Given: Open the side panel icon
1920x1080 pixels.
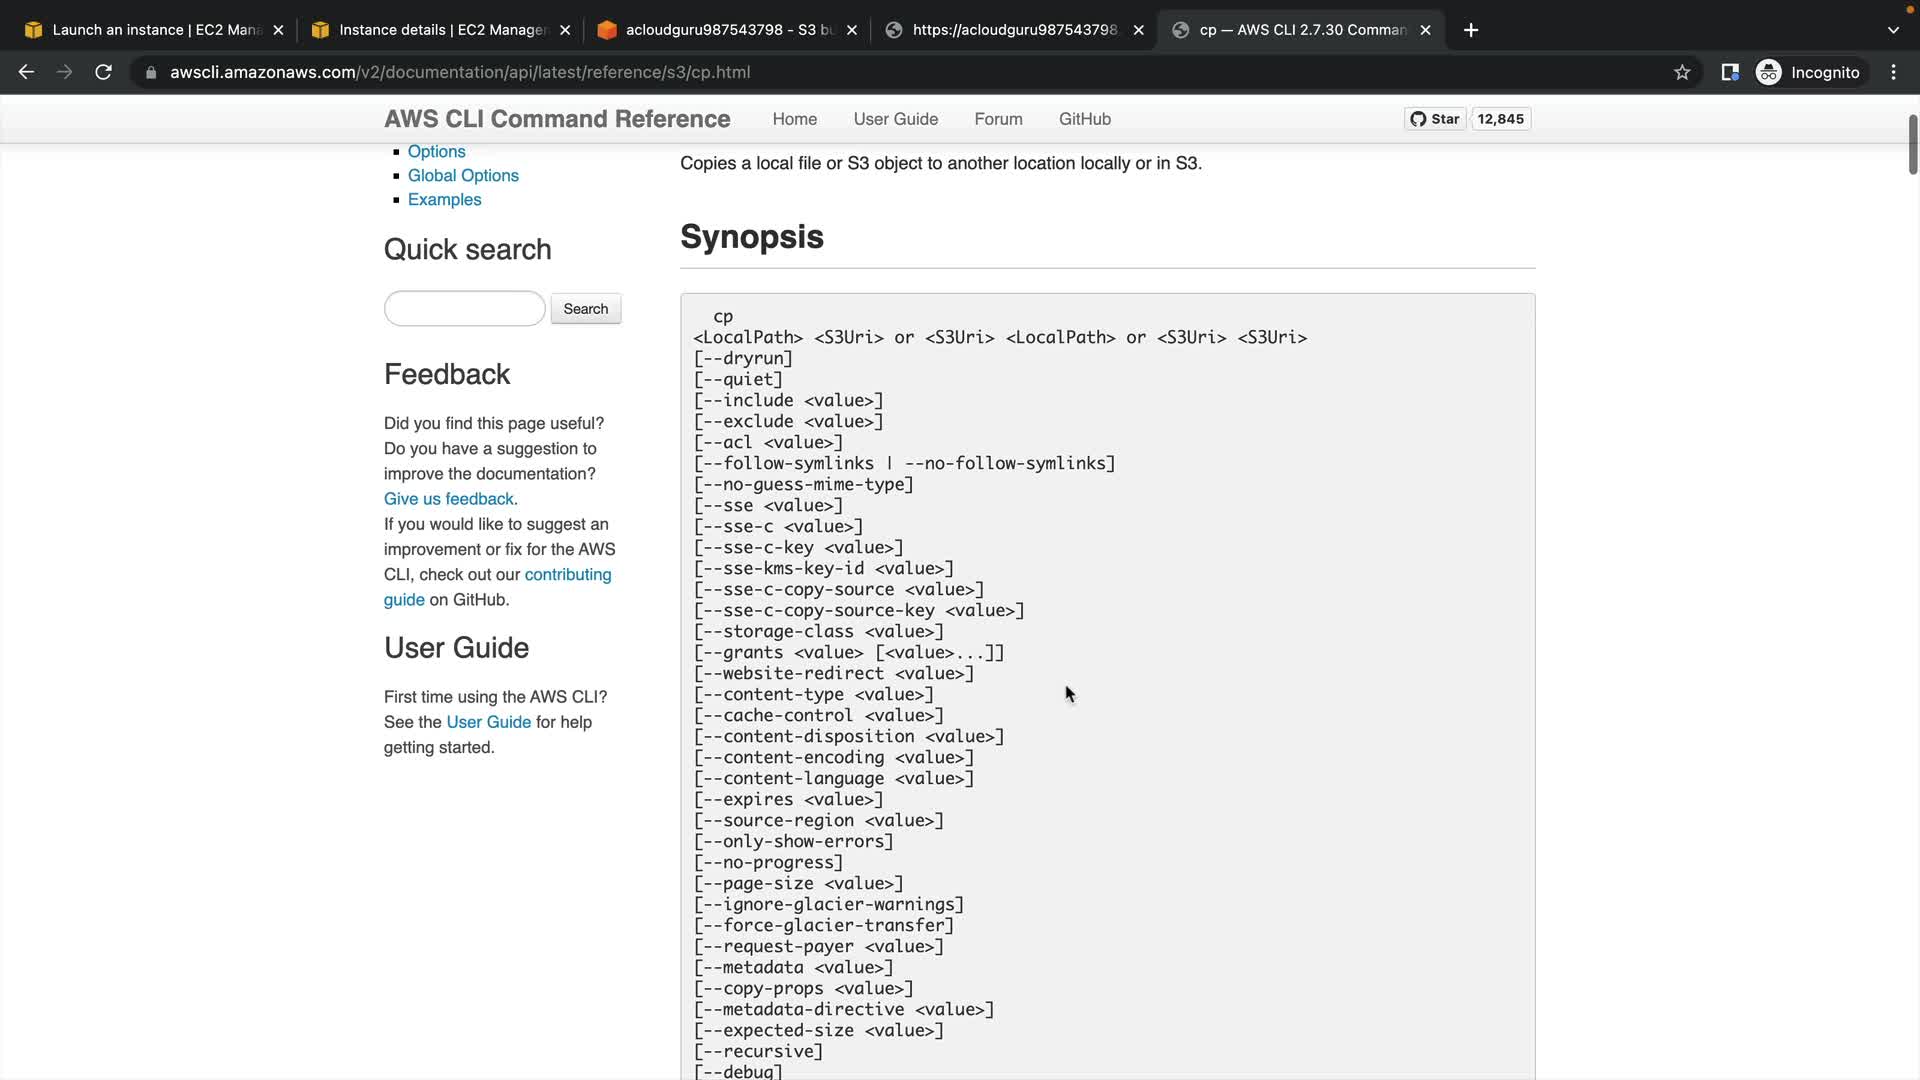Looking at the screenshot, I should coord(1729,72).
